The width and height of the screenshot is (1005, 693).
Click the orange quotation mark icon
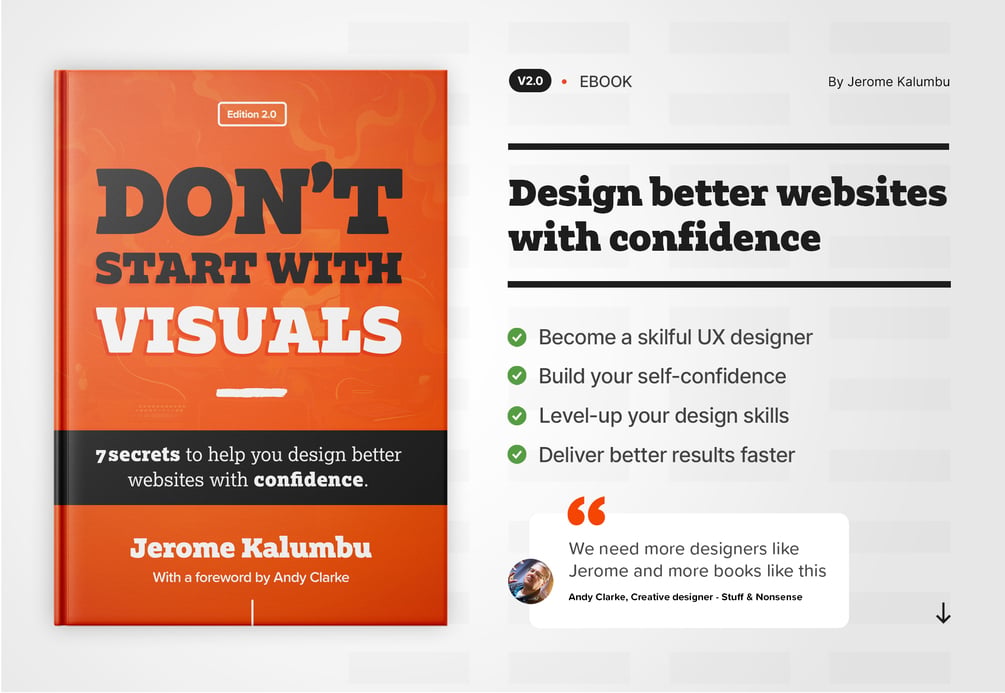pos(586,511)
